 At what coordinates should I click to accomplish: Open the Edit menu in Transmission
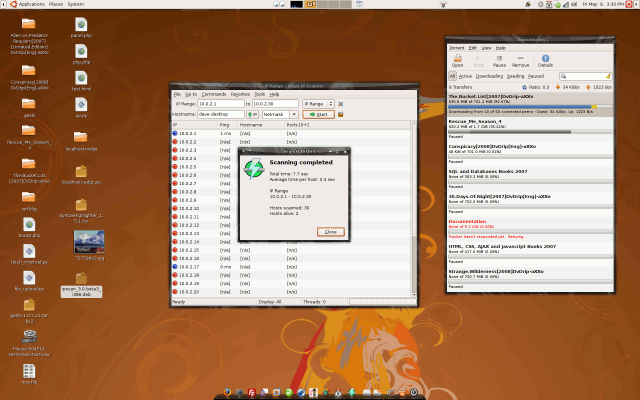point(473,48)
